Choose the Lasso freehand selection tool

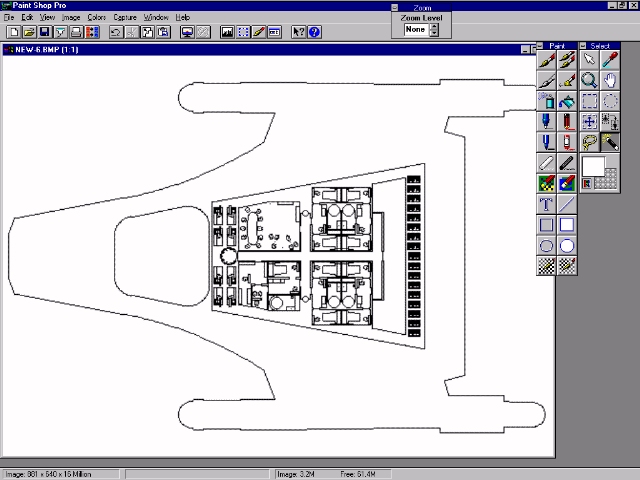[x=590, y=143]
